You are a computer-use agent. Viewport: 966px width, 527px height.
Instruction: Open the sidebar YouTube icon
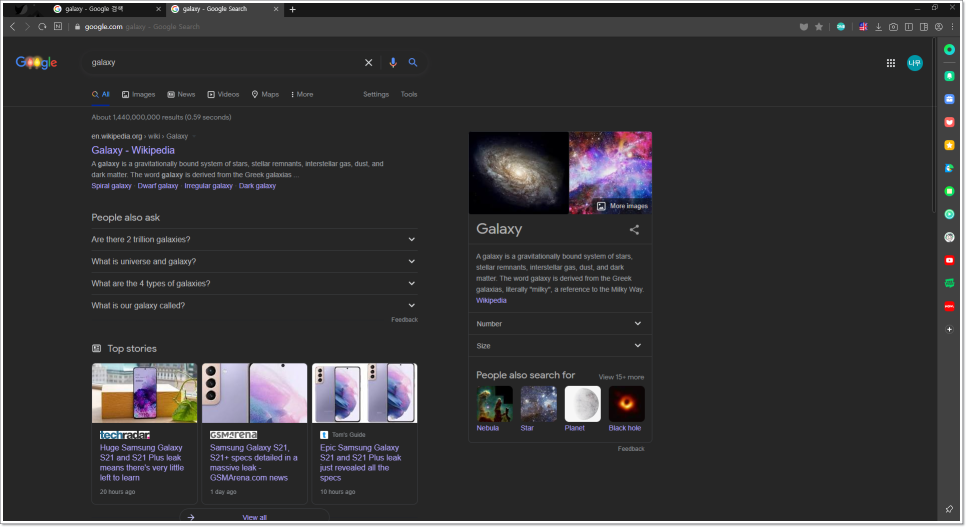(949, 260)
